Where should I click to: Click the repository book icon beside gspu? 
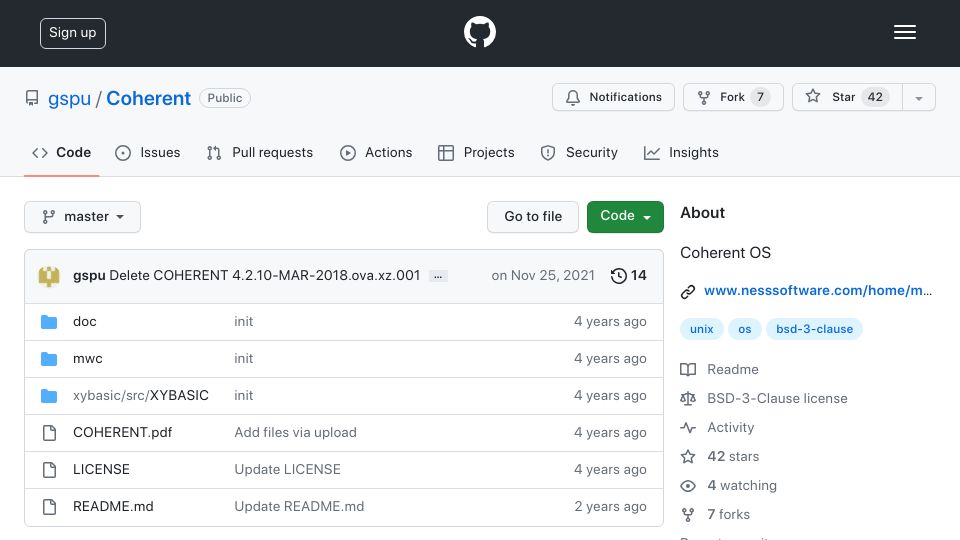(x=32, y=98)
